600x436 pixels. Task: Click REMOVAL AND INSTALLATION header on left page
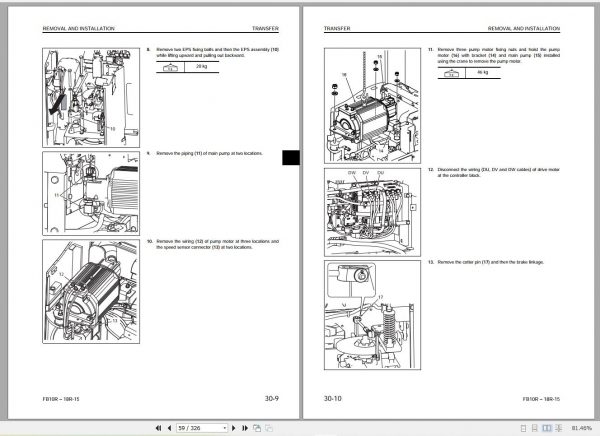coord(78,28)
